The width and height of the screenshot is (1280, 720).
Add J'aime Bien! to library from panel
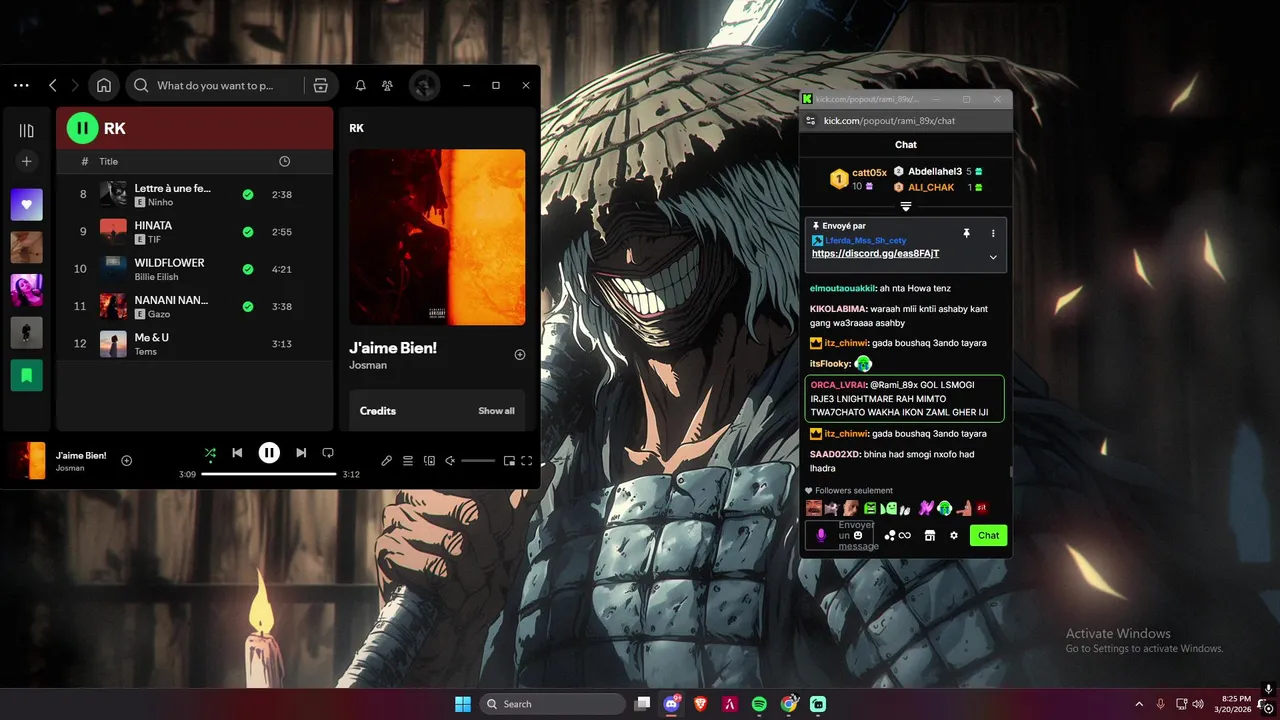pyautogui.click(x=519, y=355)
